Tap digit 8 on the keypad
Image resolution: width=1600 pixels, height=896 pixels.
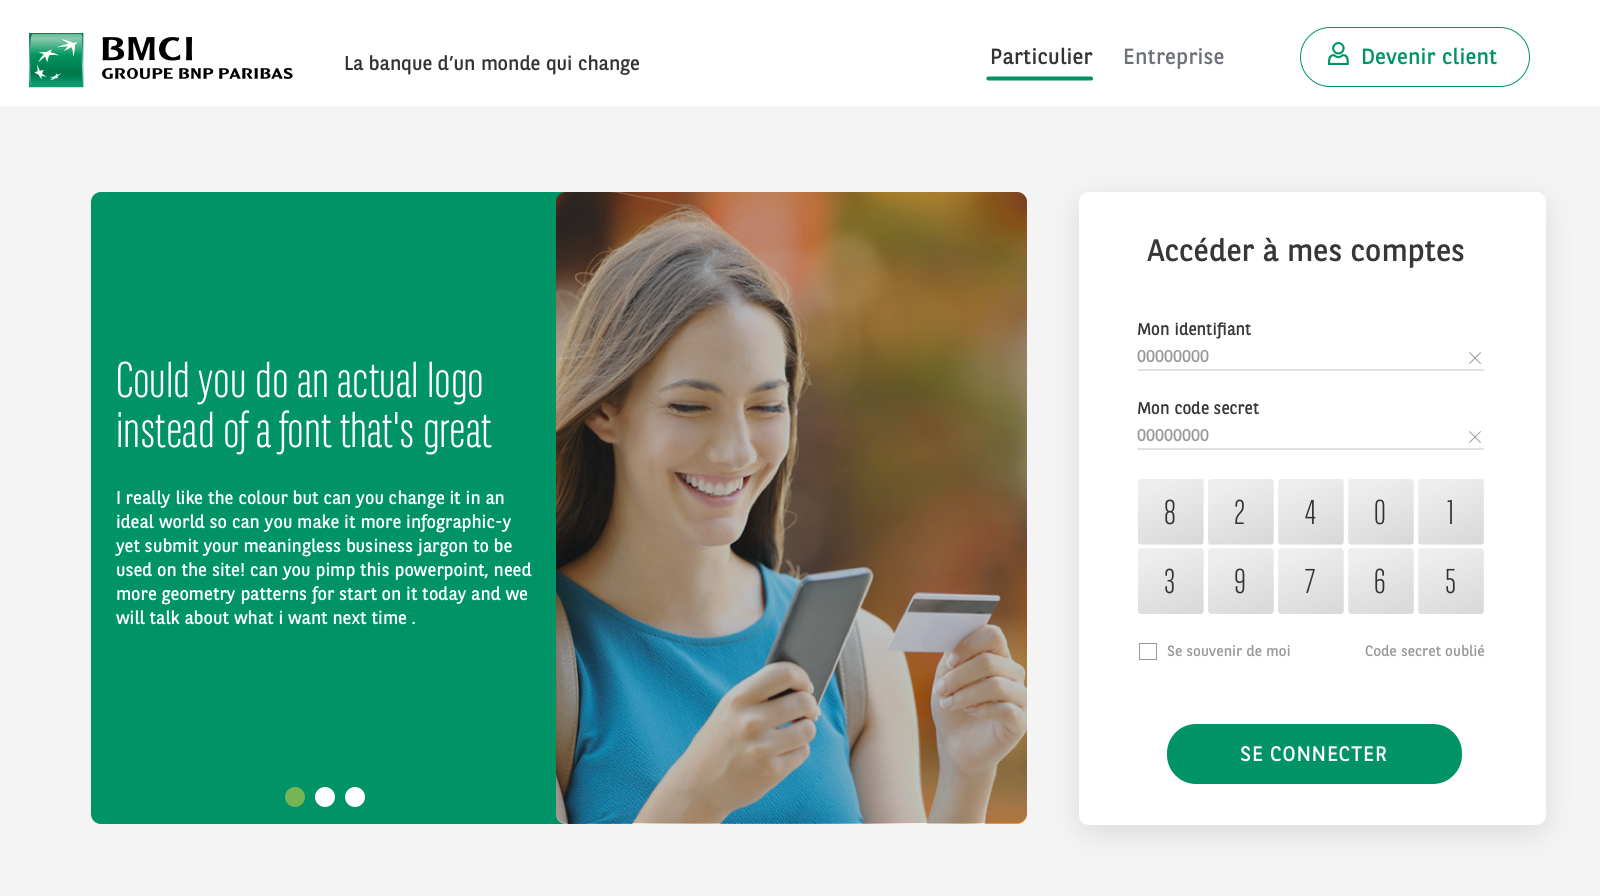click(x=1170, y=512)
